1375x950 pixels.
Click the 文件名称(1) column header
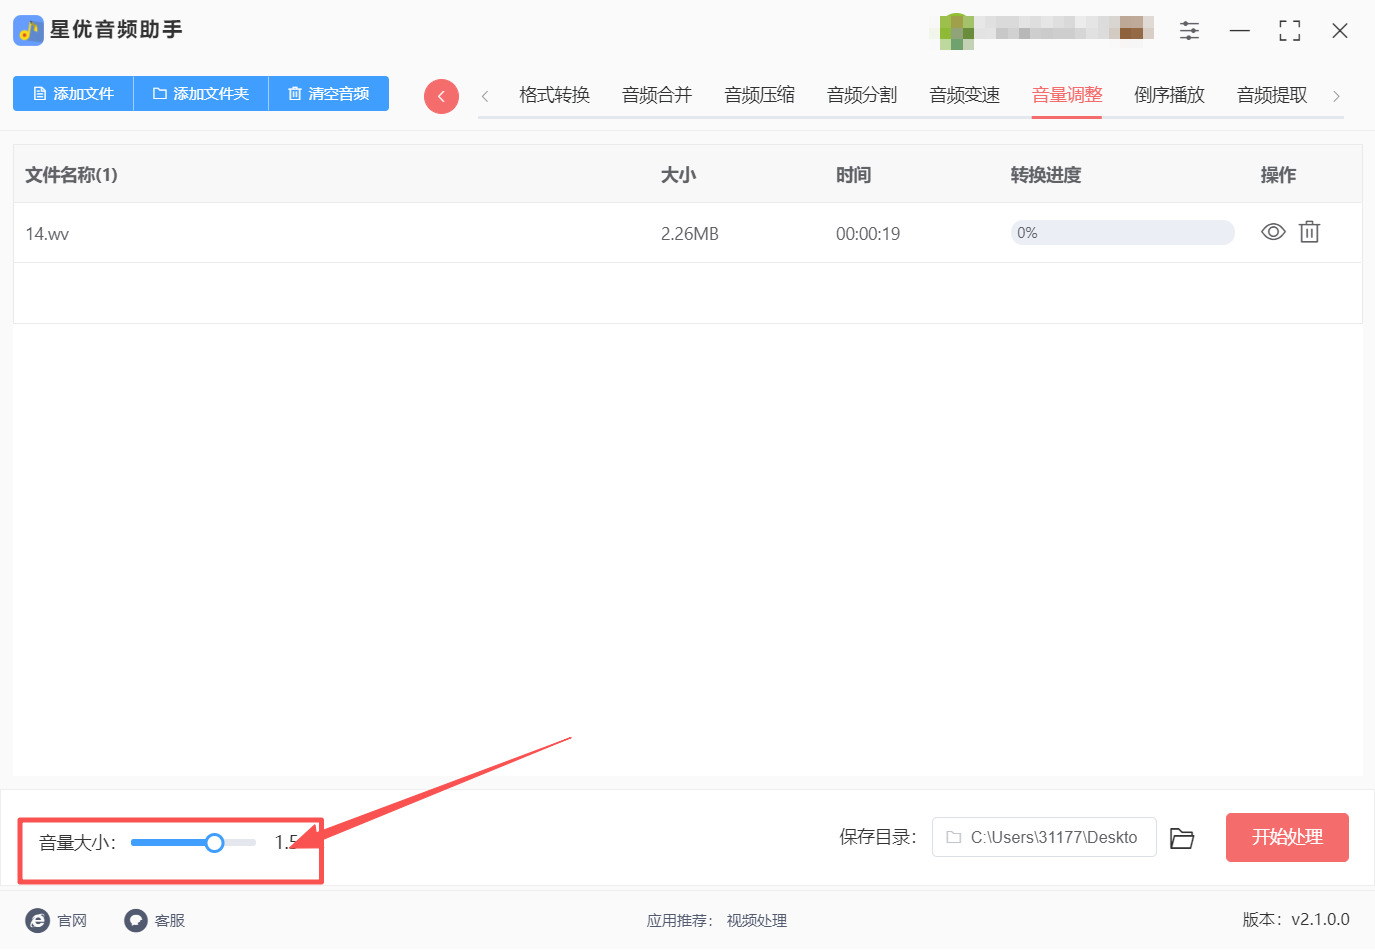[x=71, y=175]
